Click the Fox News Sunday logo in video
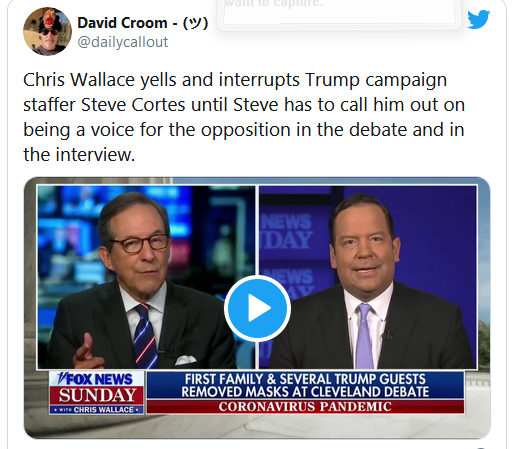The image size is (524, 449). coord(97,393)
